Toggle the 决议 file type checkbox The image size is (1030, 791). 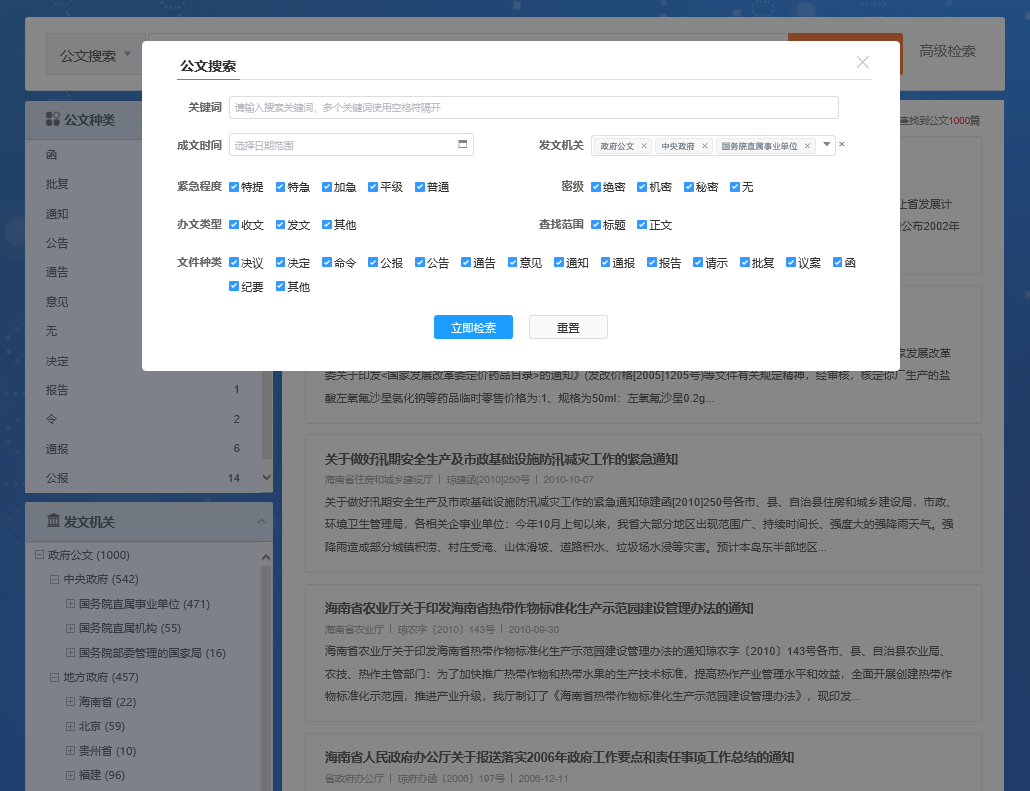234,262
